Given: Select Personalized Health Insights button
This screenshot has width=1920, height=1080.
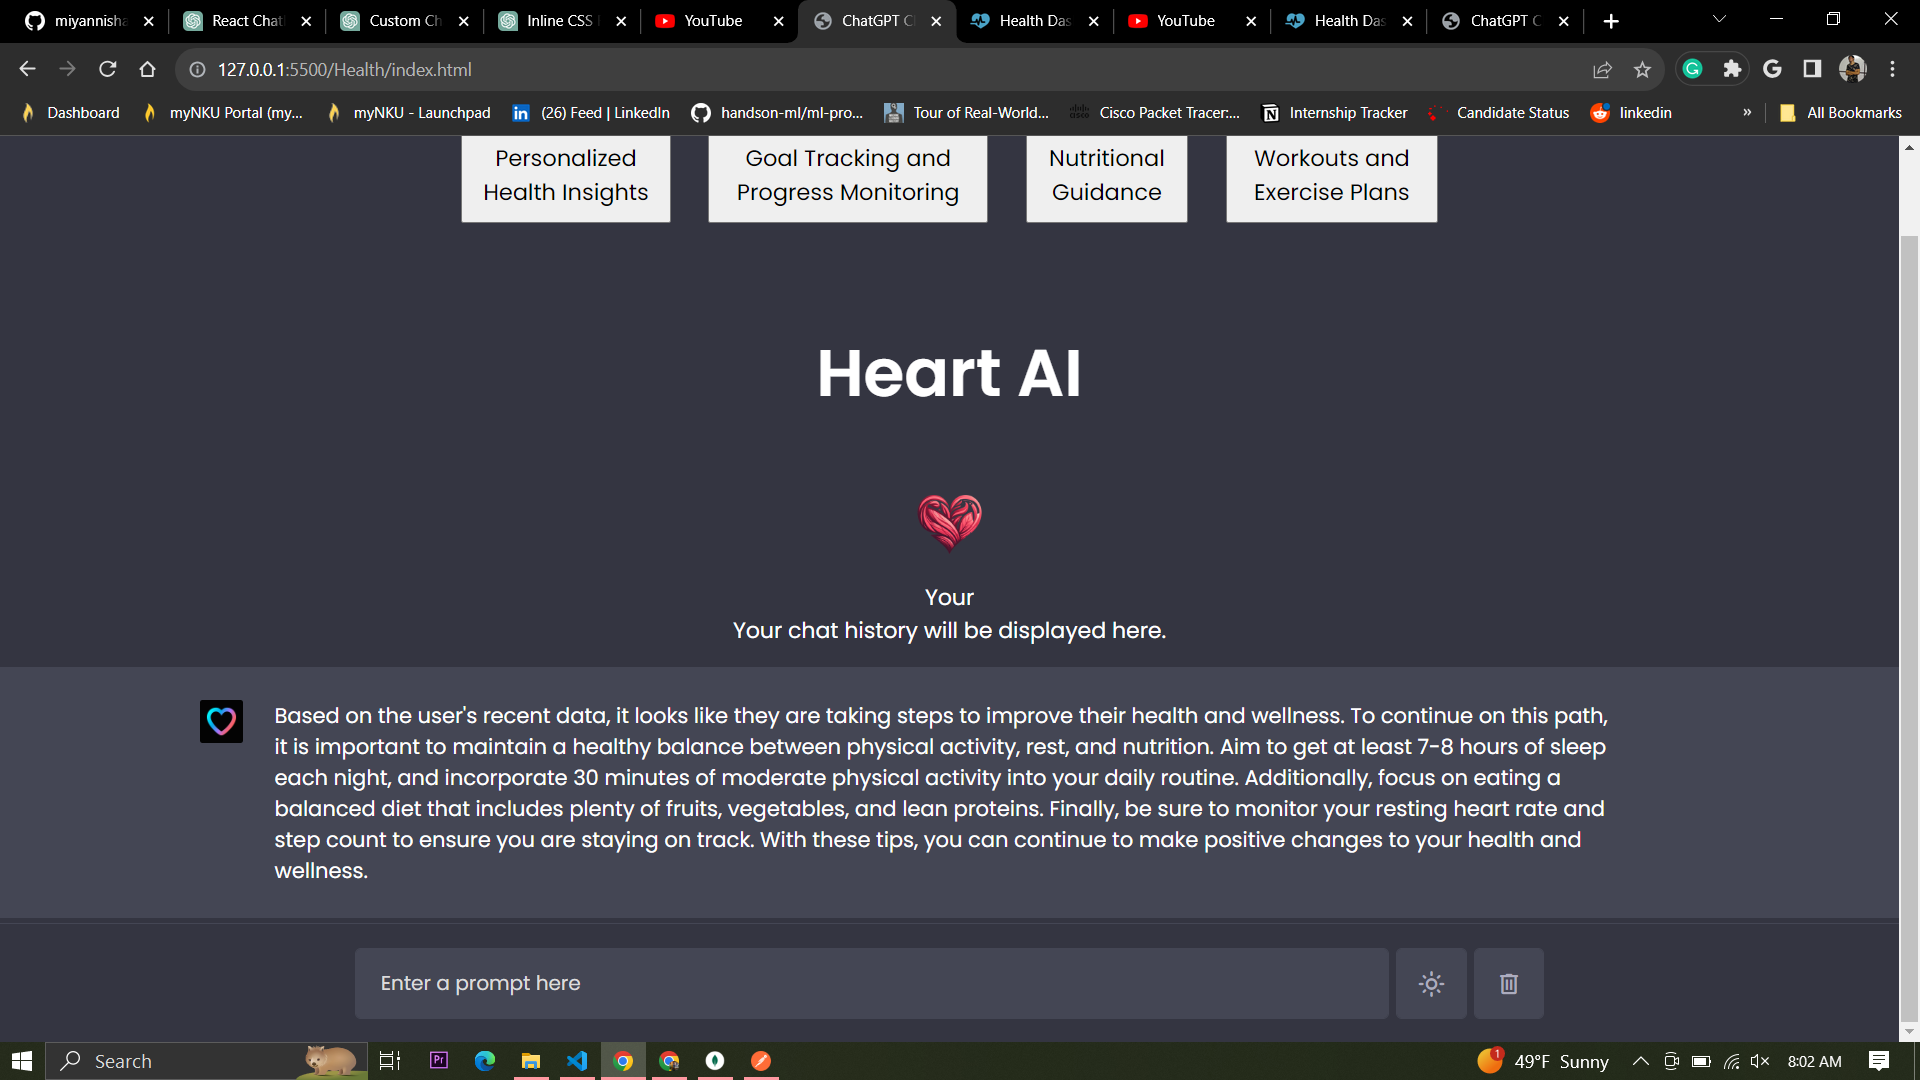Looking at the screenshot, I should (x=565, y=176).
